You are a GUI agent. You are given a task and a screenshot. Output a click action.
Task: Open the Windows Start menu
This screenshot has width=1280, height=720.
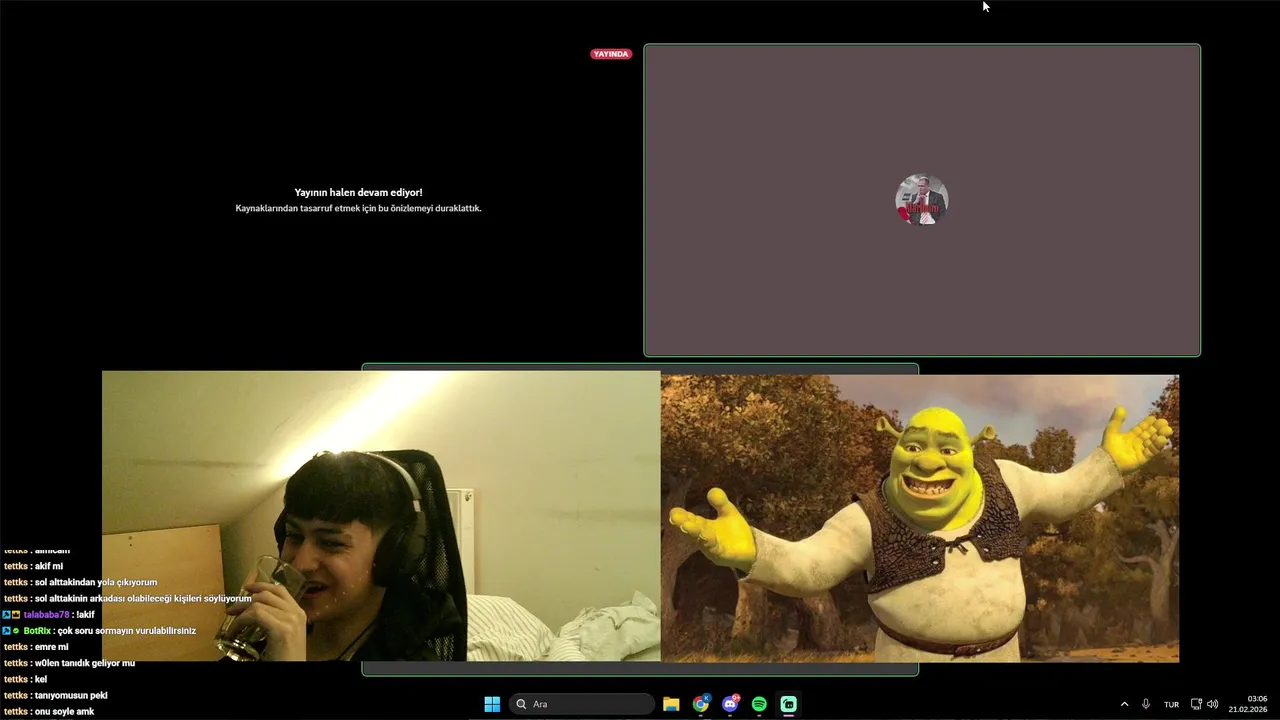pos(492,704)
